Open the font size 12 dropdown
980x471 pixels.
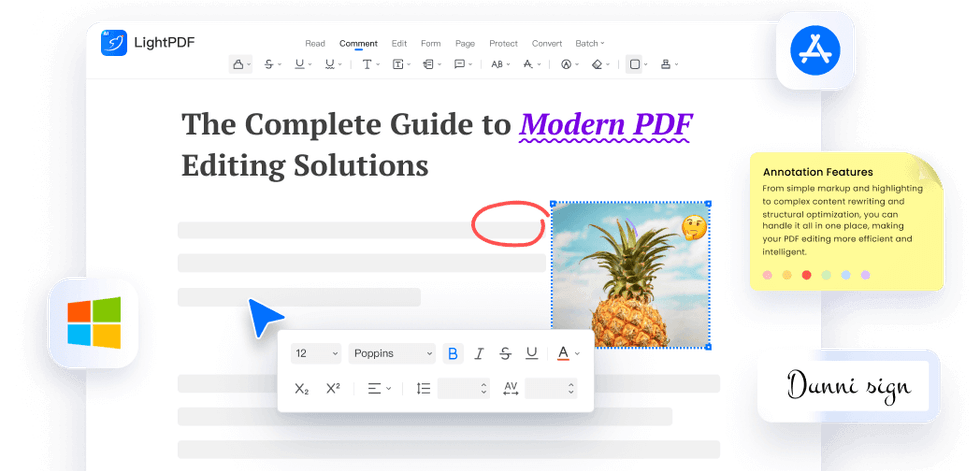pos(316,354)
